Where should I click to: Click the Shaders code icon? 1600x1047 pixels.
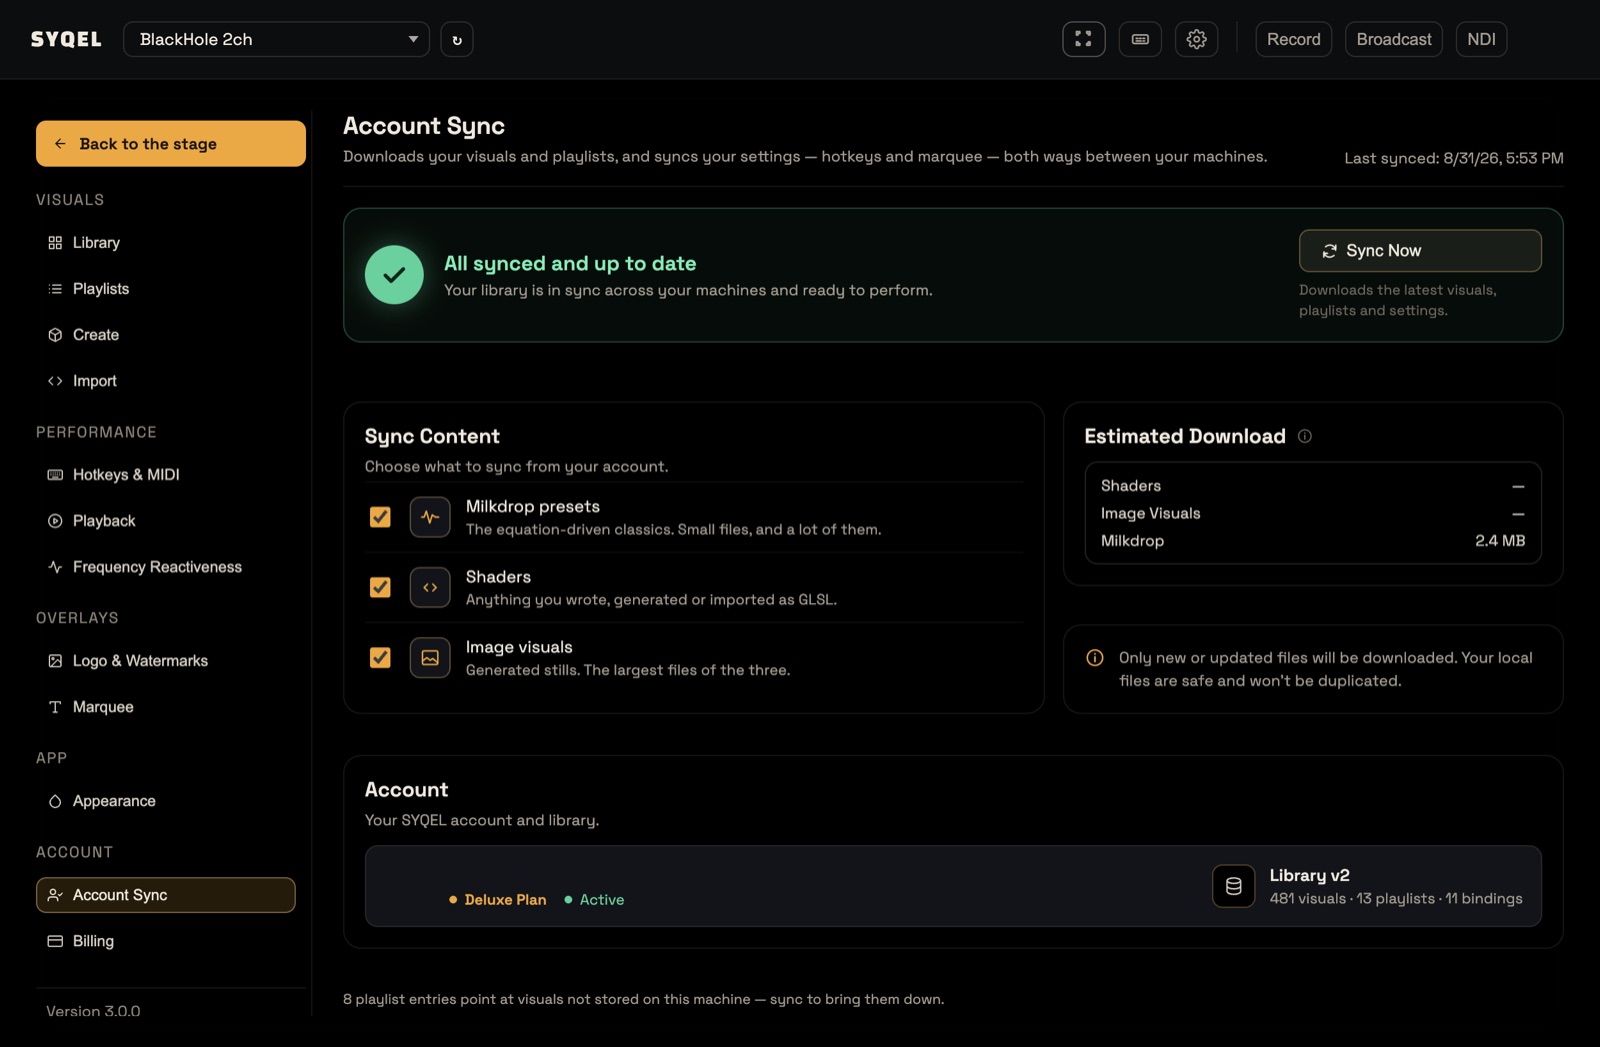(x=430, y=588)
